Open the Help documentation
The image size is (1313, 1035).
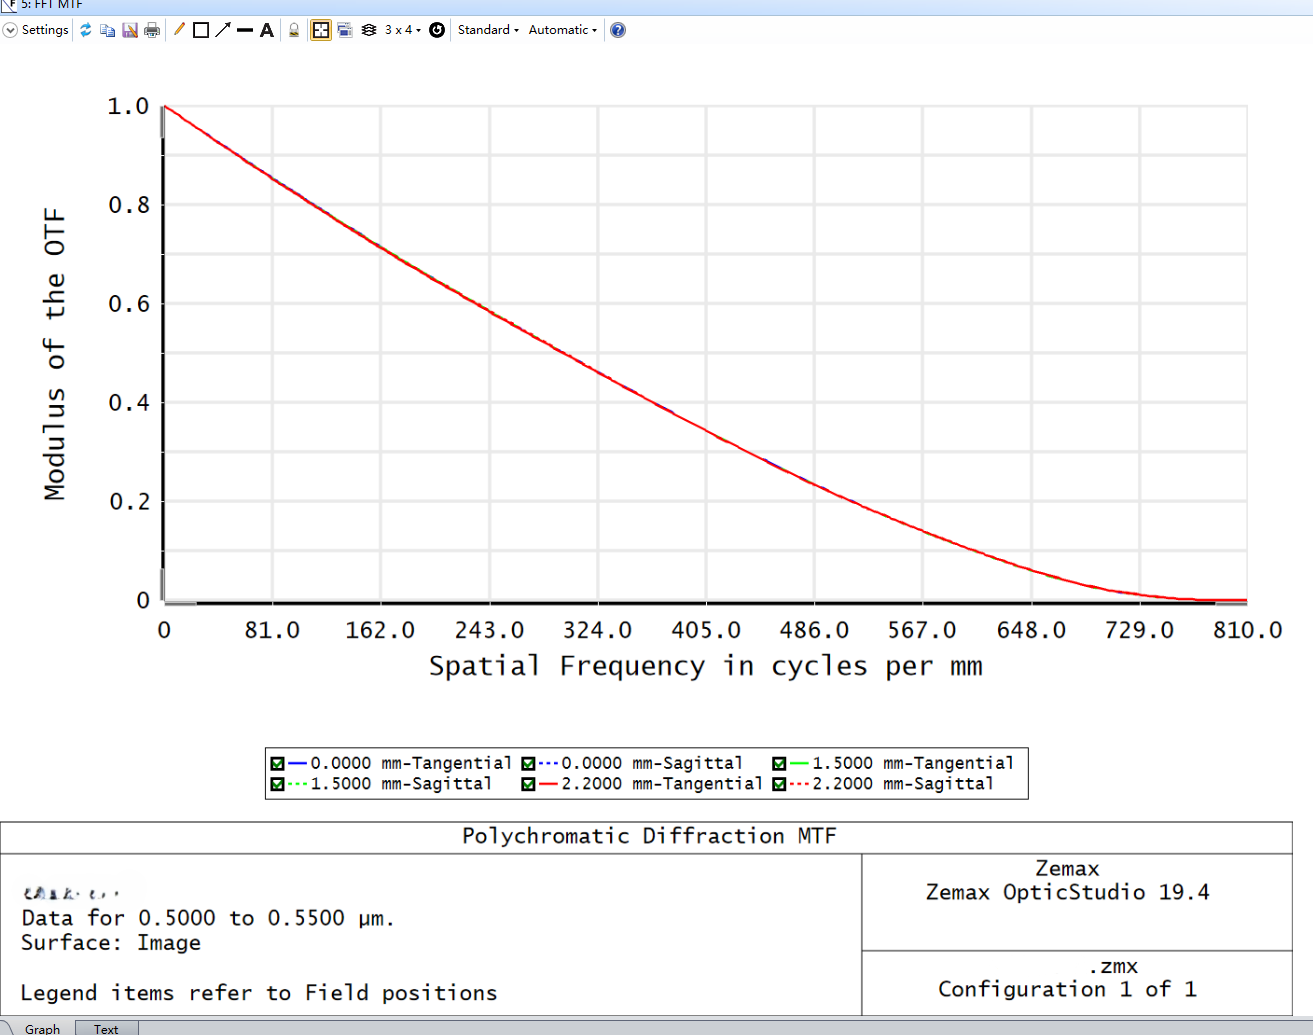(617, 30)
